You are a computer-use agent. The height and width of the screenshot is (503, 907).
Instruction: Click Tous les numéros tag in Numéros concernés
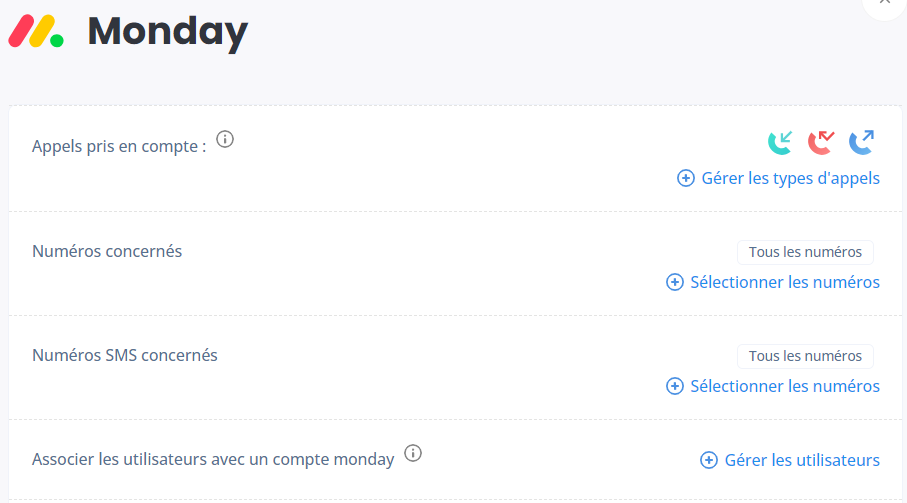click(x=805, y=252)
